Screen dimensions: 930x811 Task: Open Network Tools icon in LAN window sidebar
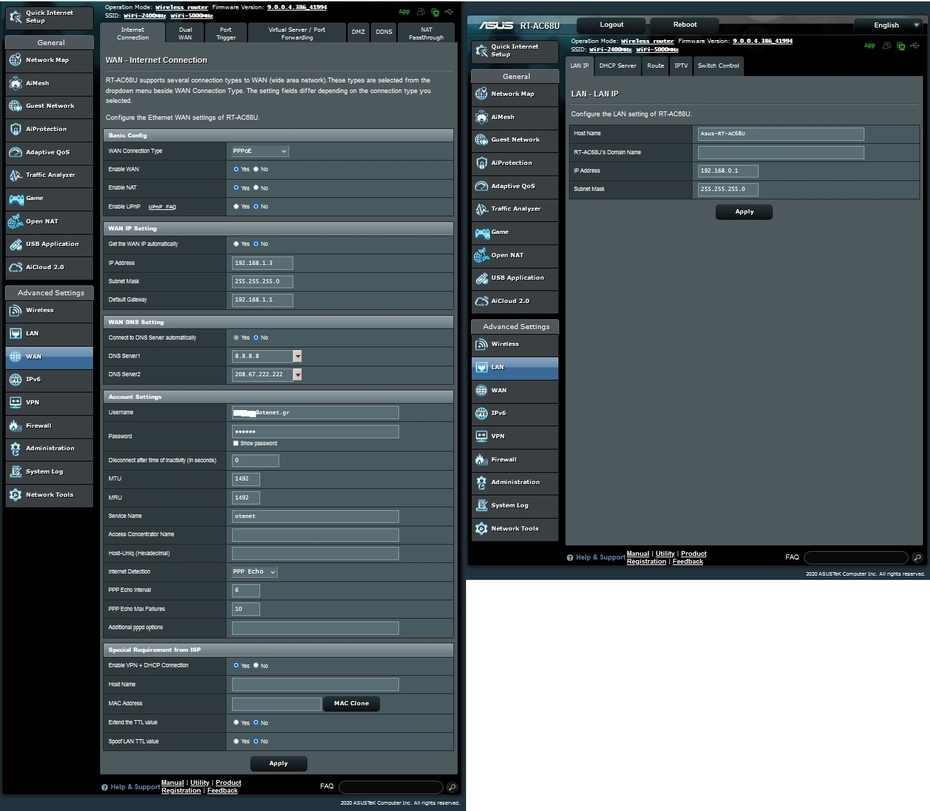tap(481, 529)
